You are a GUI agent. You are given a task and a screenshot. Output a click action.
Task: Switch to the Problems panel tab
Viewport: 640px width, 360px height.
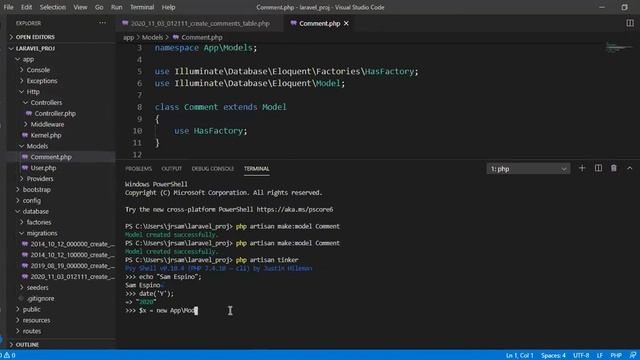tap(138, 169)
